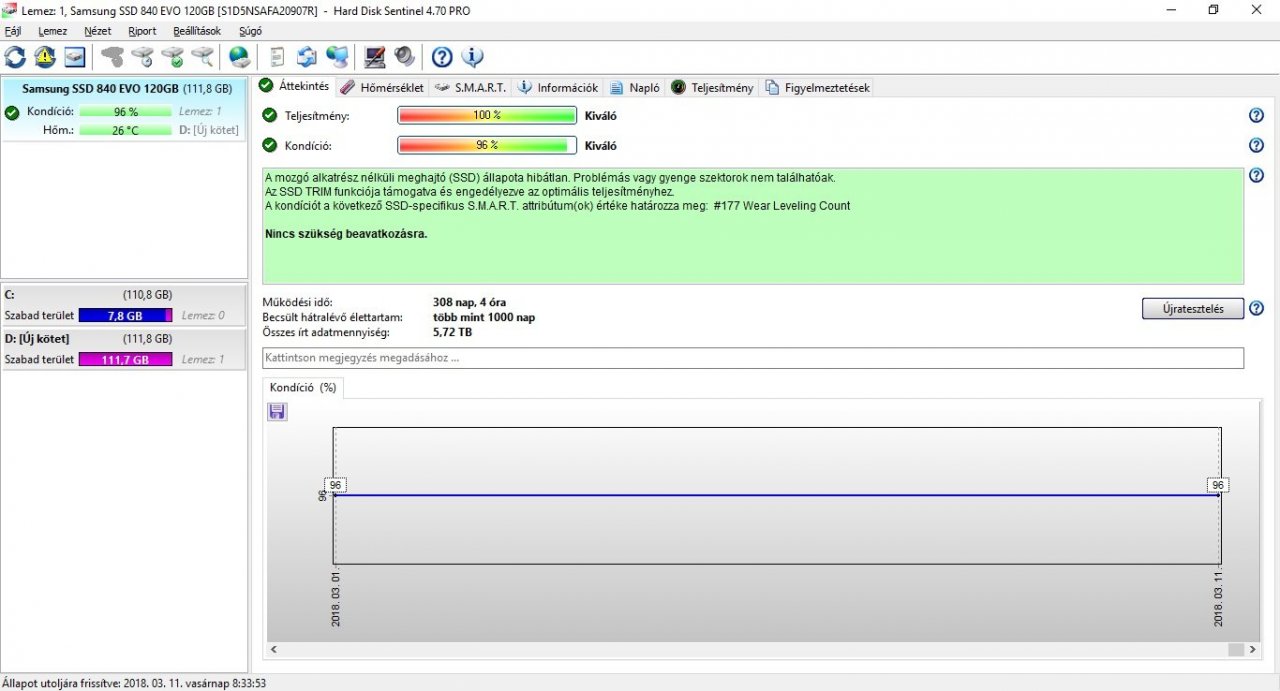Open the Beállítások menu

click(197, 31)
